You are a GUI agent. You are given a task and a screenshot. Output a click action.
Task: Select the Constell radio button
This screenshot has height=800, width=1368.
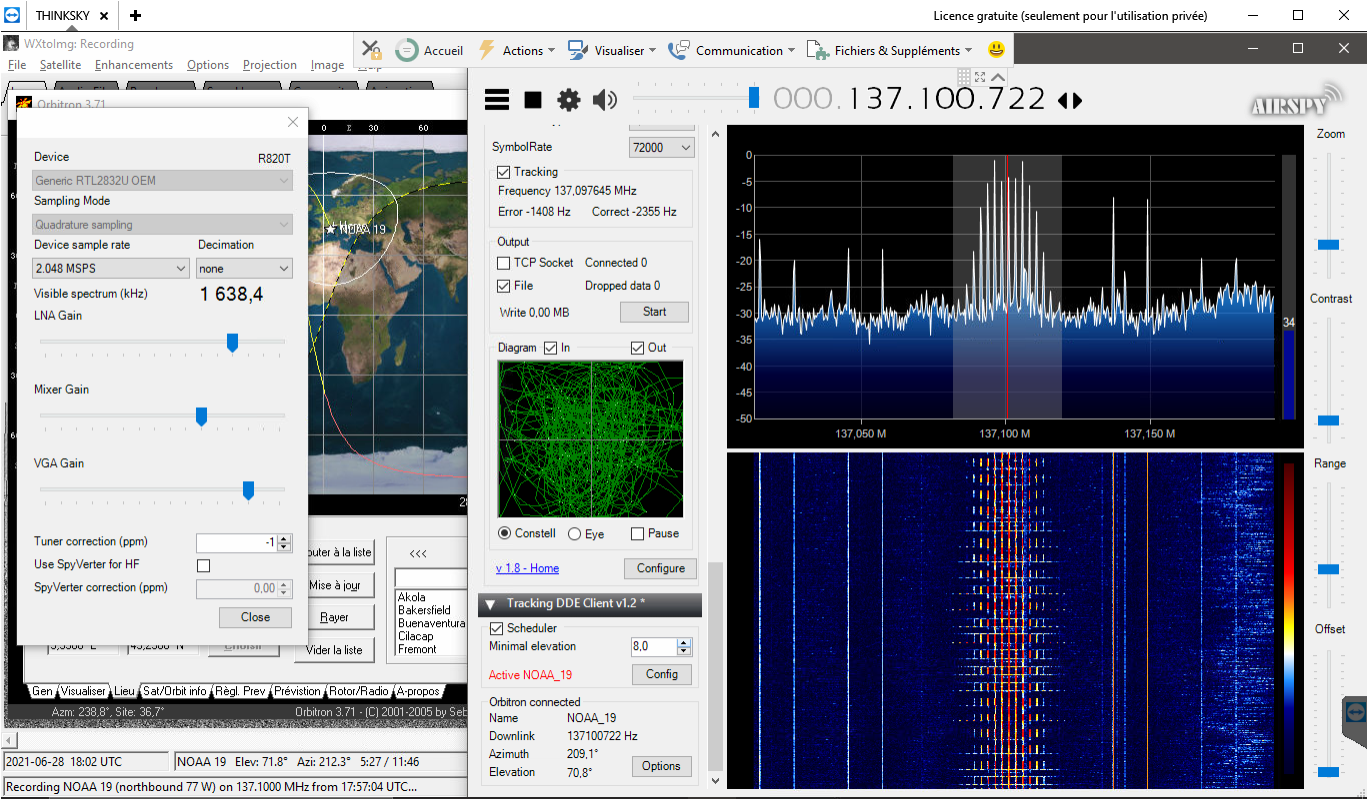pos(505,534)
